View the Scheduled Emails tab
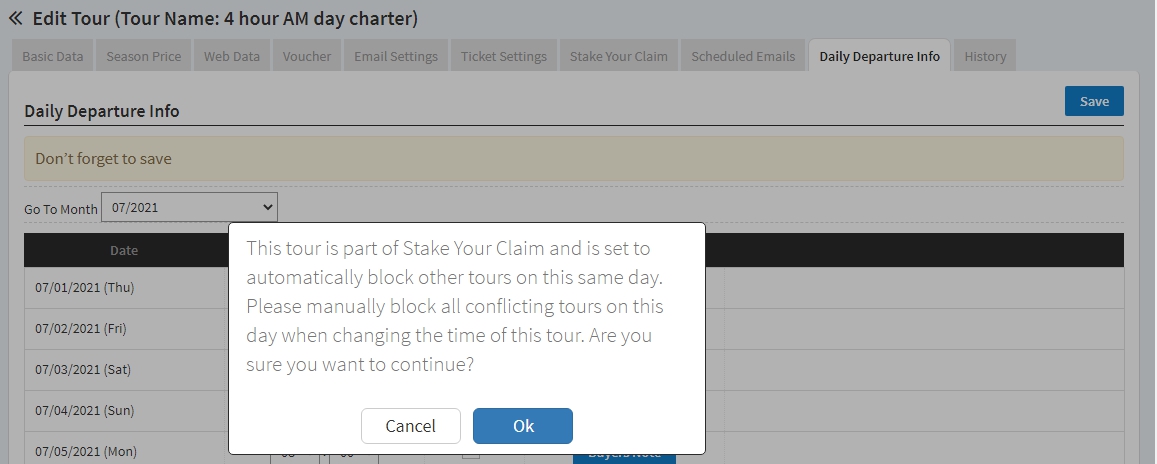 pyautogui.click(x=743, y=56)
